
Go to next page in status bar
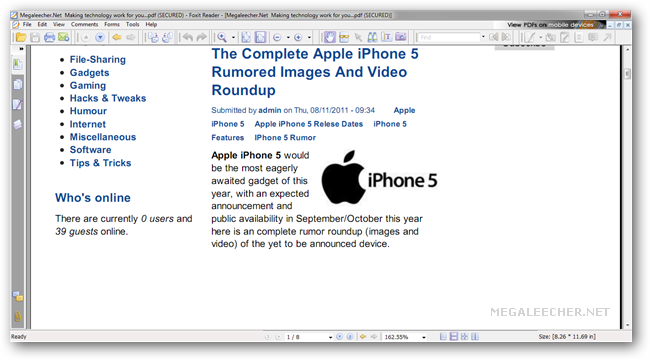pyautogui.click(x=340, y=337)
